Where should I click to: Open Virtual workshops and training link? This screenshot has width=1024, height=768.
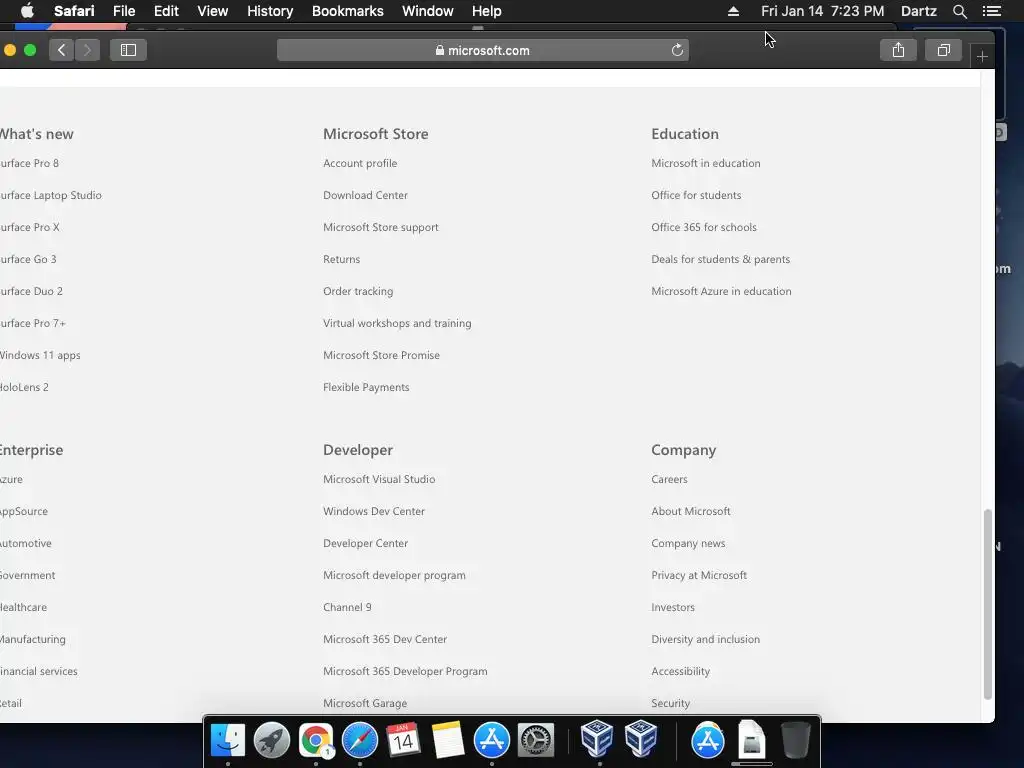pos(397,323)
